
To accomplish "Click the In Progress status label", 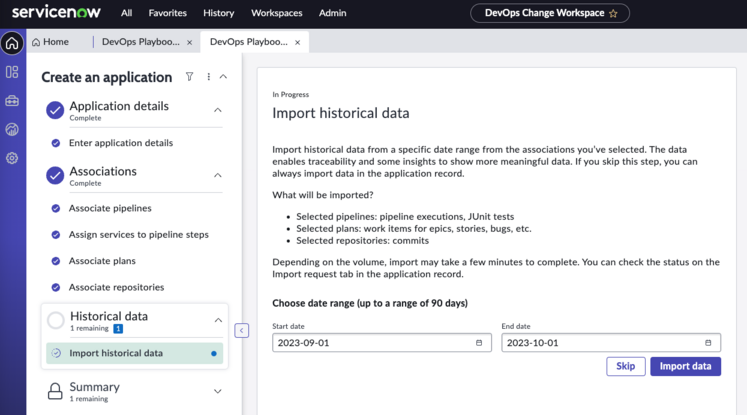I will 290,94.
